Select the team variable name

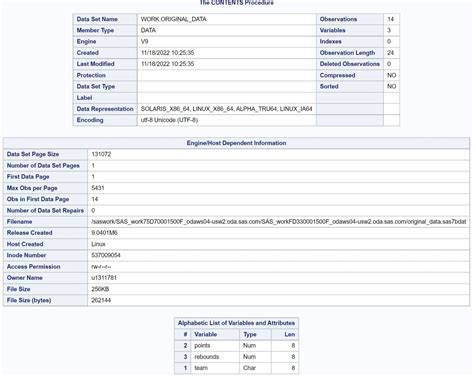pos(201,368)
